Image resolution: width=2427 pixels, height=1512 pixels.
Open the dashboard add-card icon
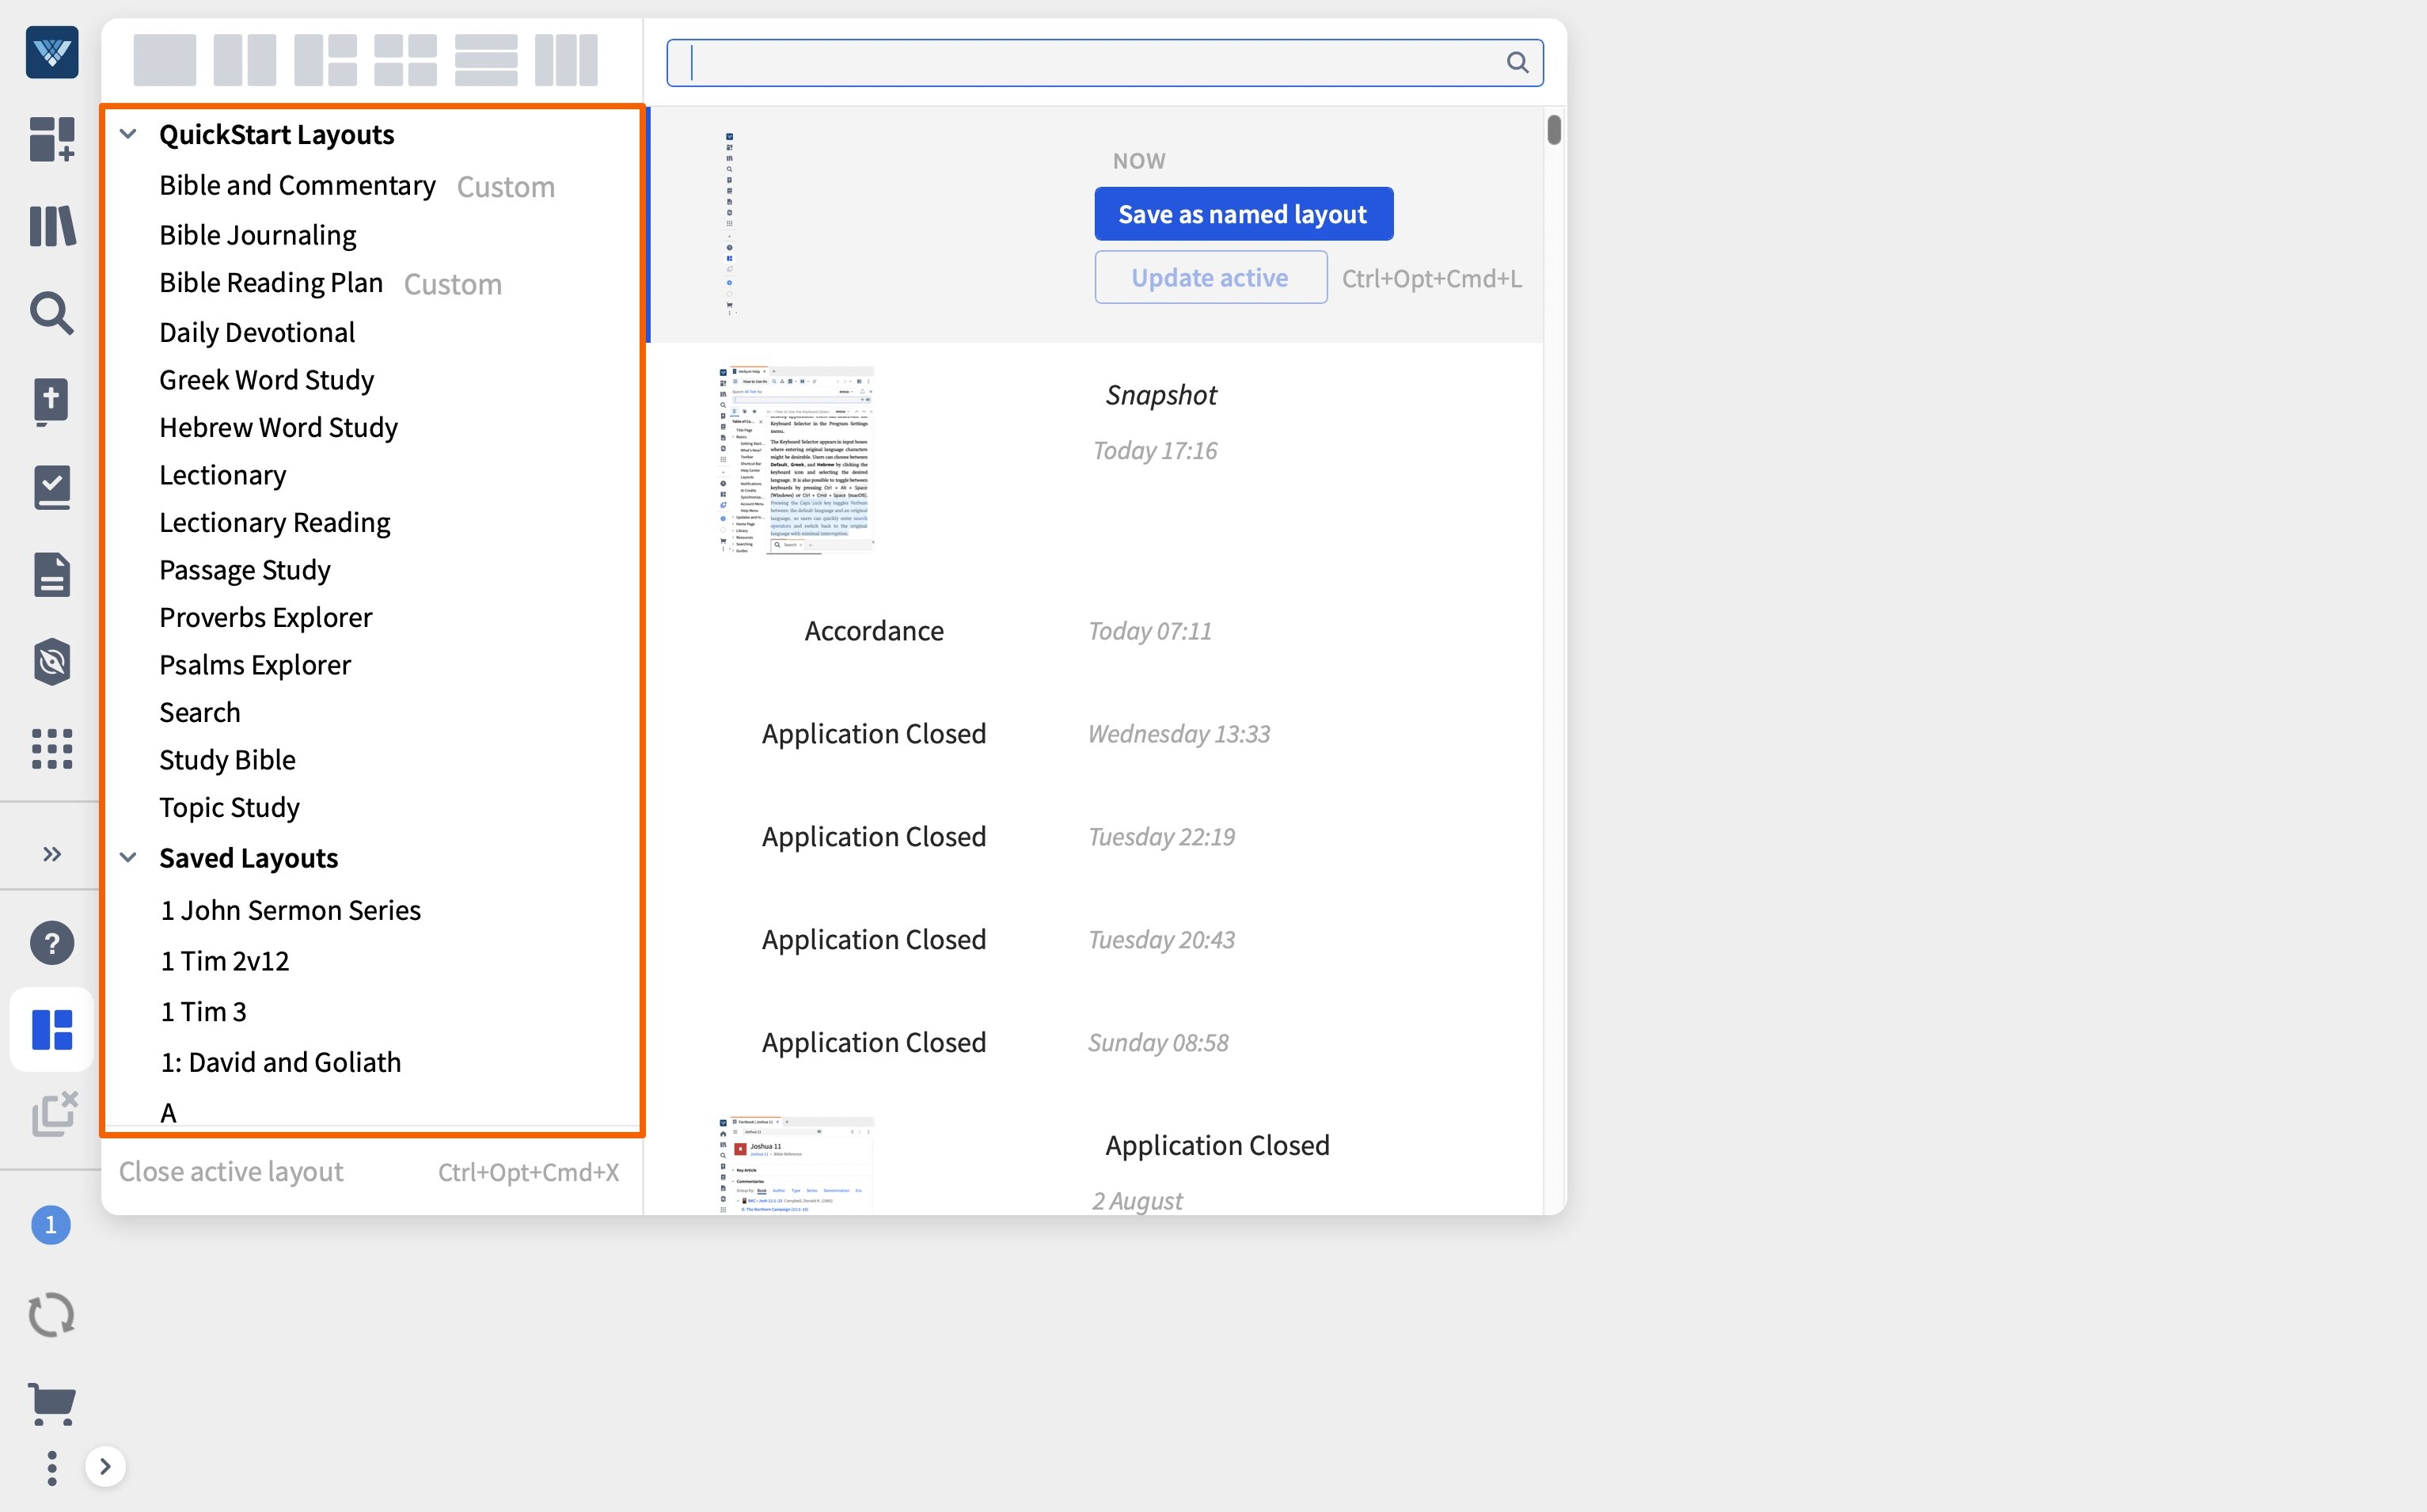coord(52,139)
